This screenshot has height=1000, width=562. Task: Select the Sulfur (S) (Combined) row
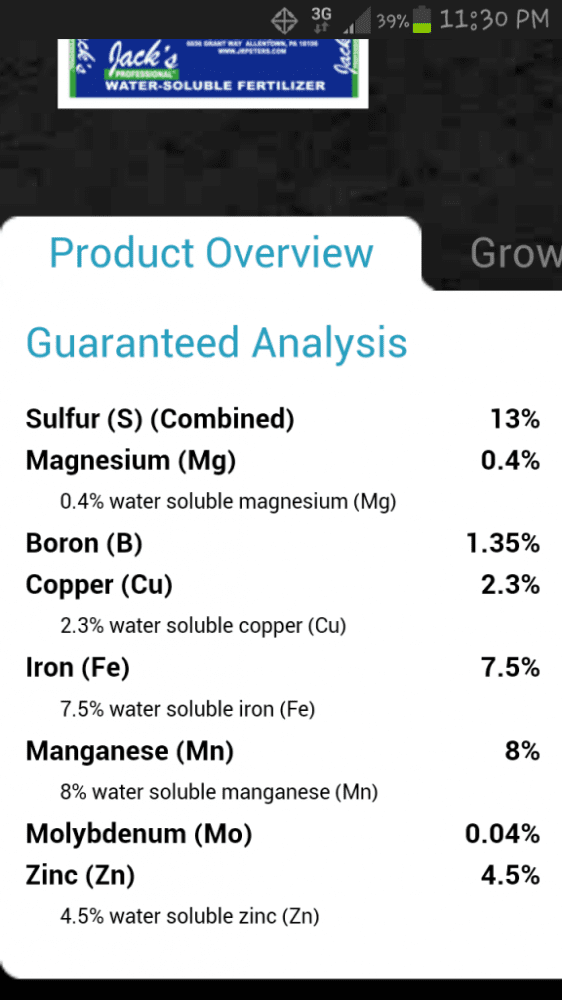283,419
